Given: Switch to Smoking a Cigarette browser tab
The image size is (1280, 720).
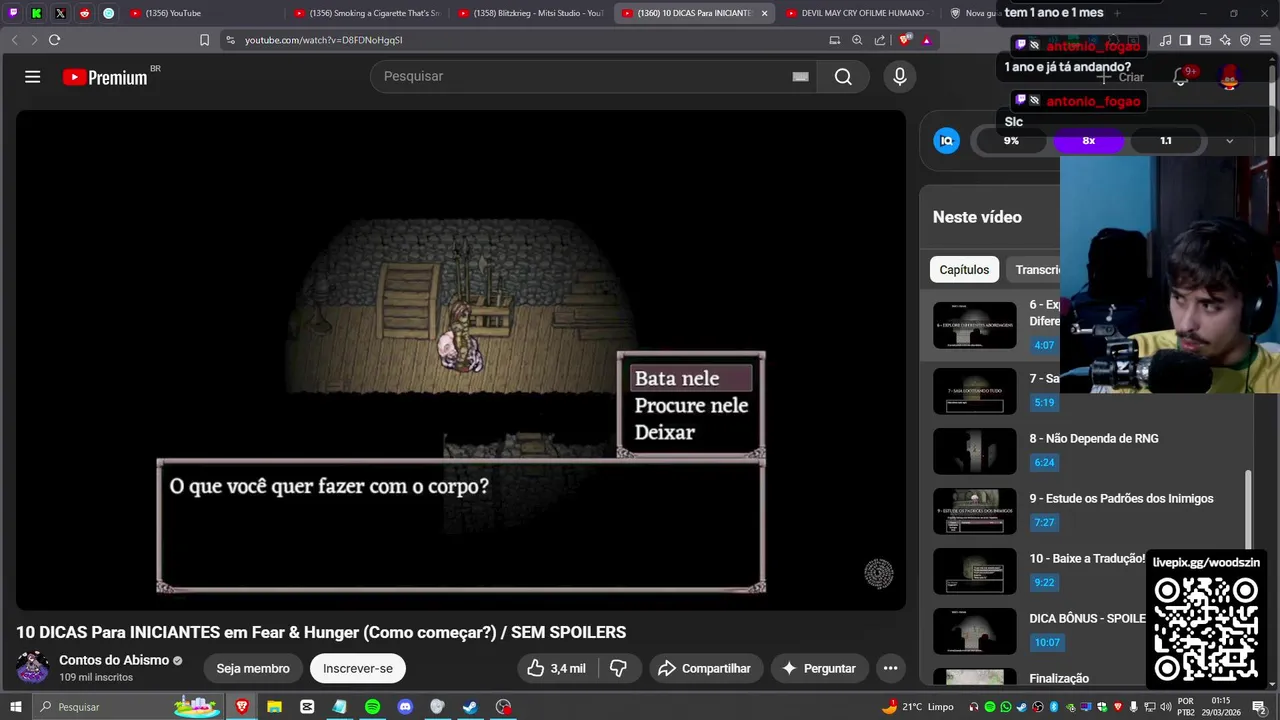Looking at the screenshot, I should pos(367,13).
